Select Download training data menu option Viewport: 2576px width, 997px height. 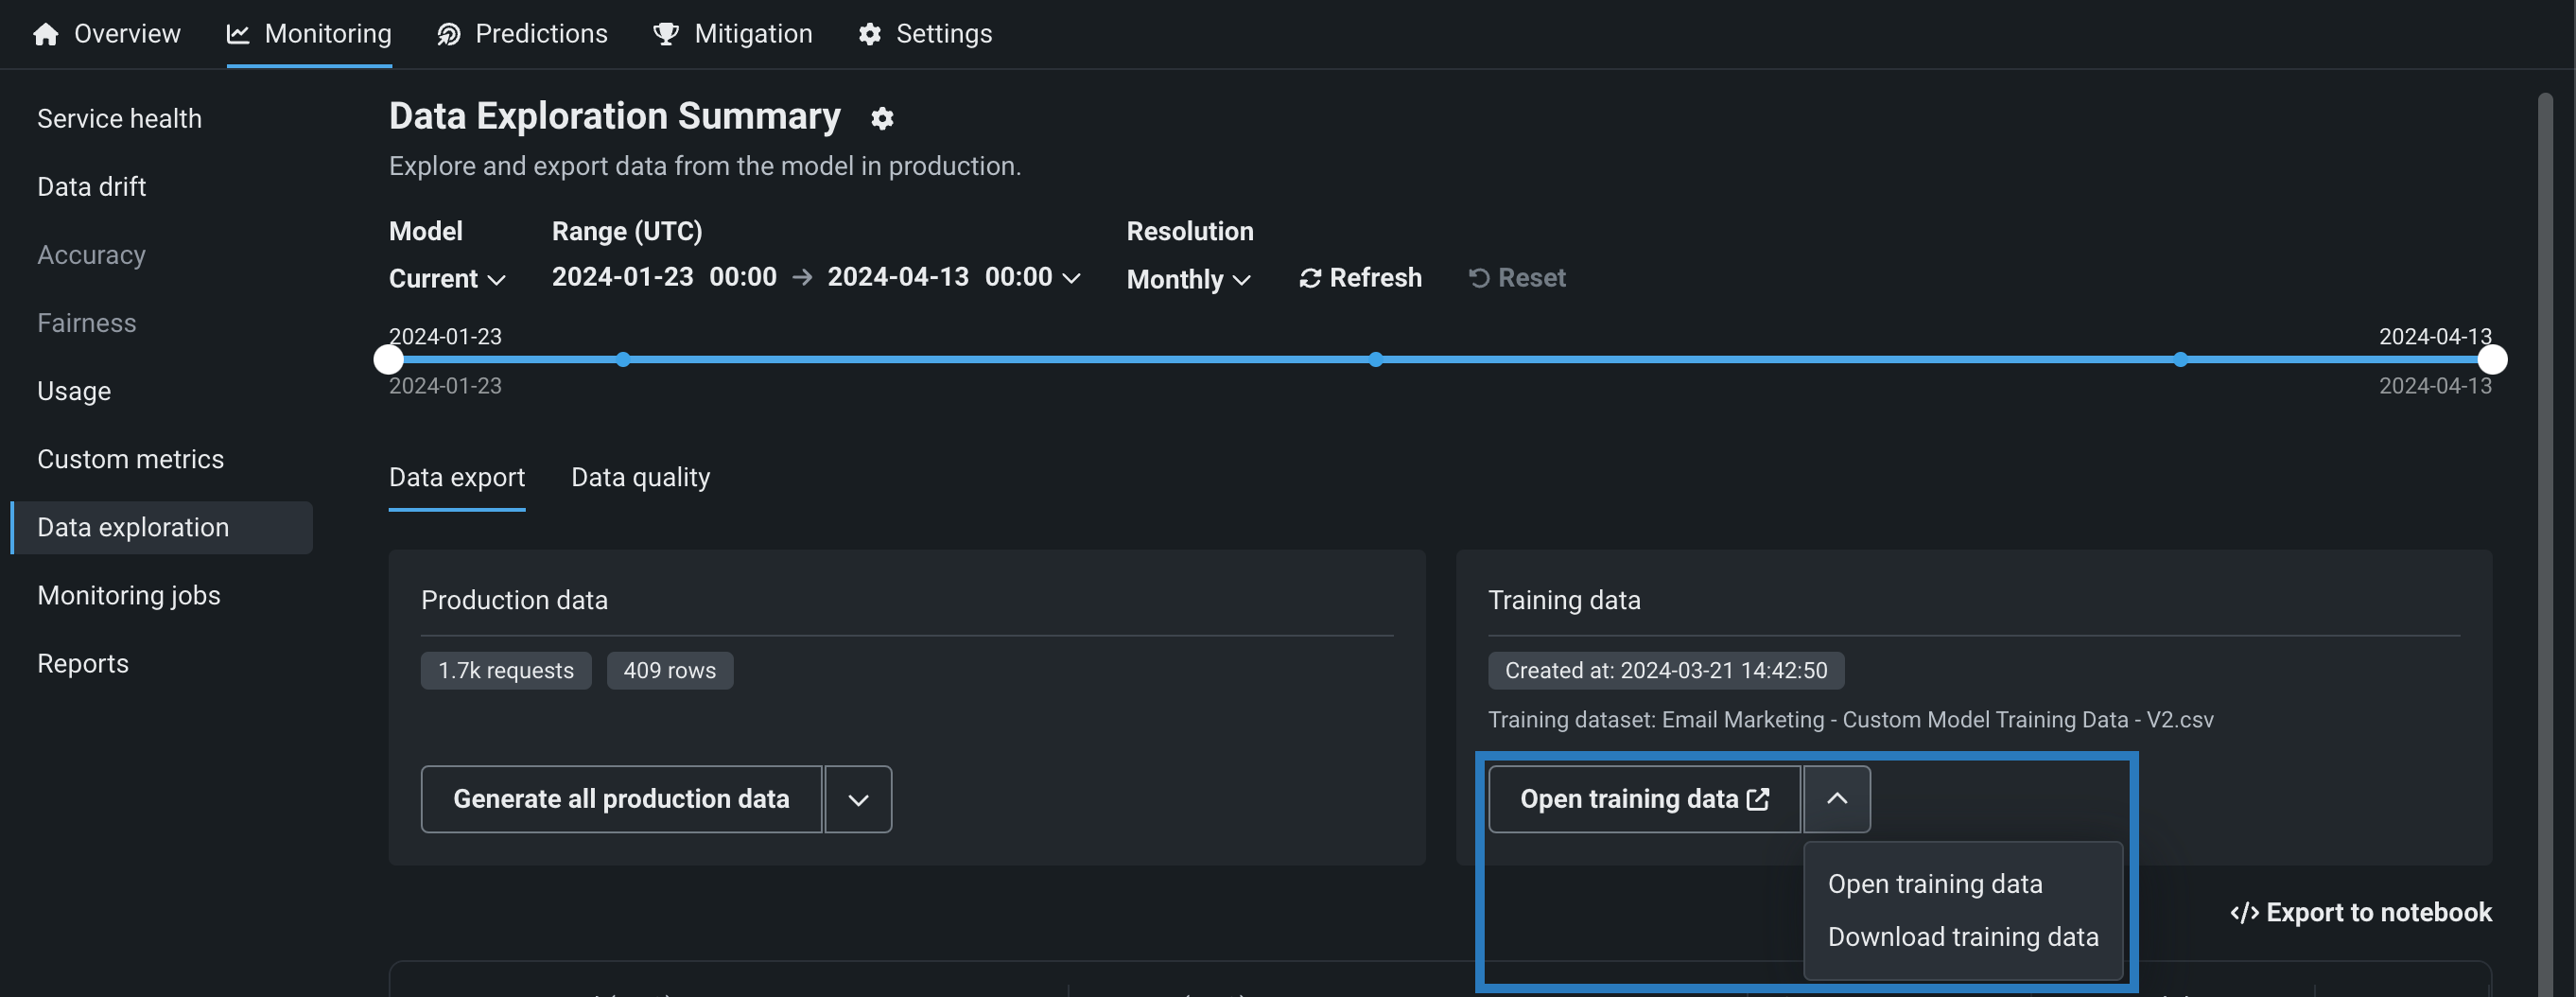1962,937
